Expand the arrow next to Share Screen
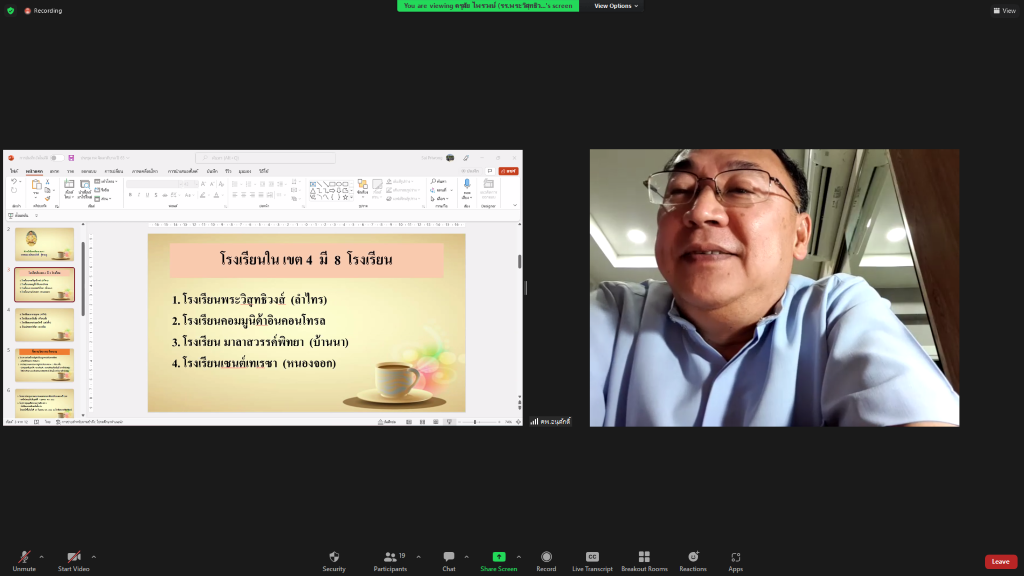Viewport: 1024px width, 576px height. [x=519, y=557]
